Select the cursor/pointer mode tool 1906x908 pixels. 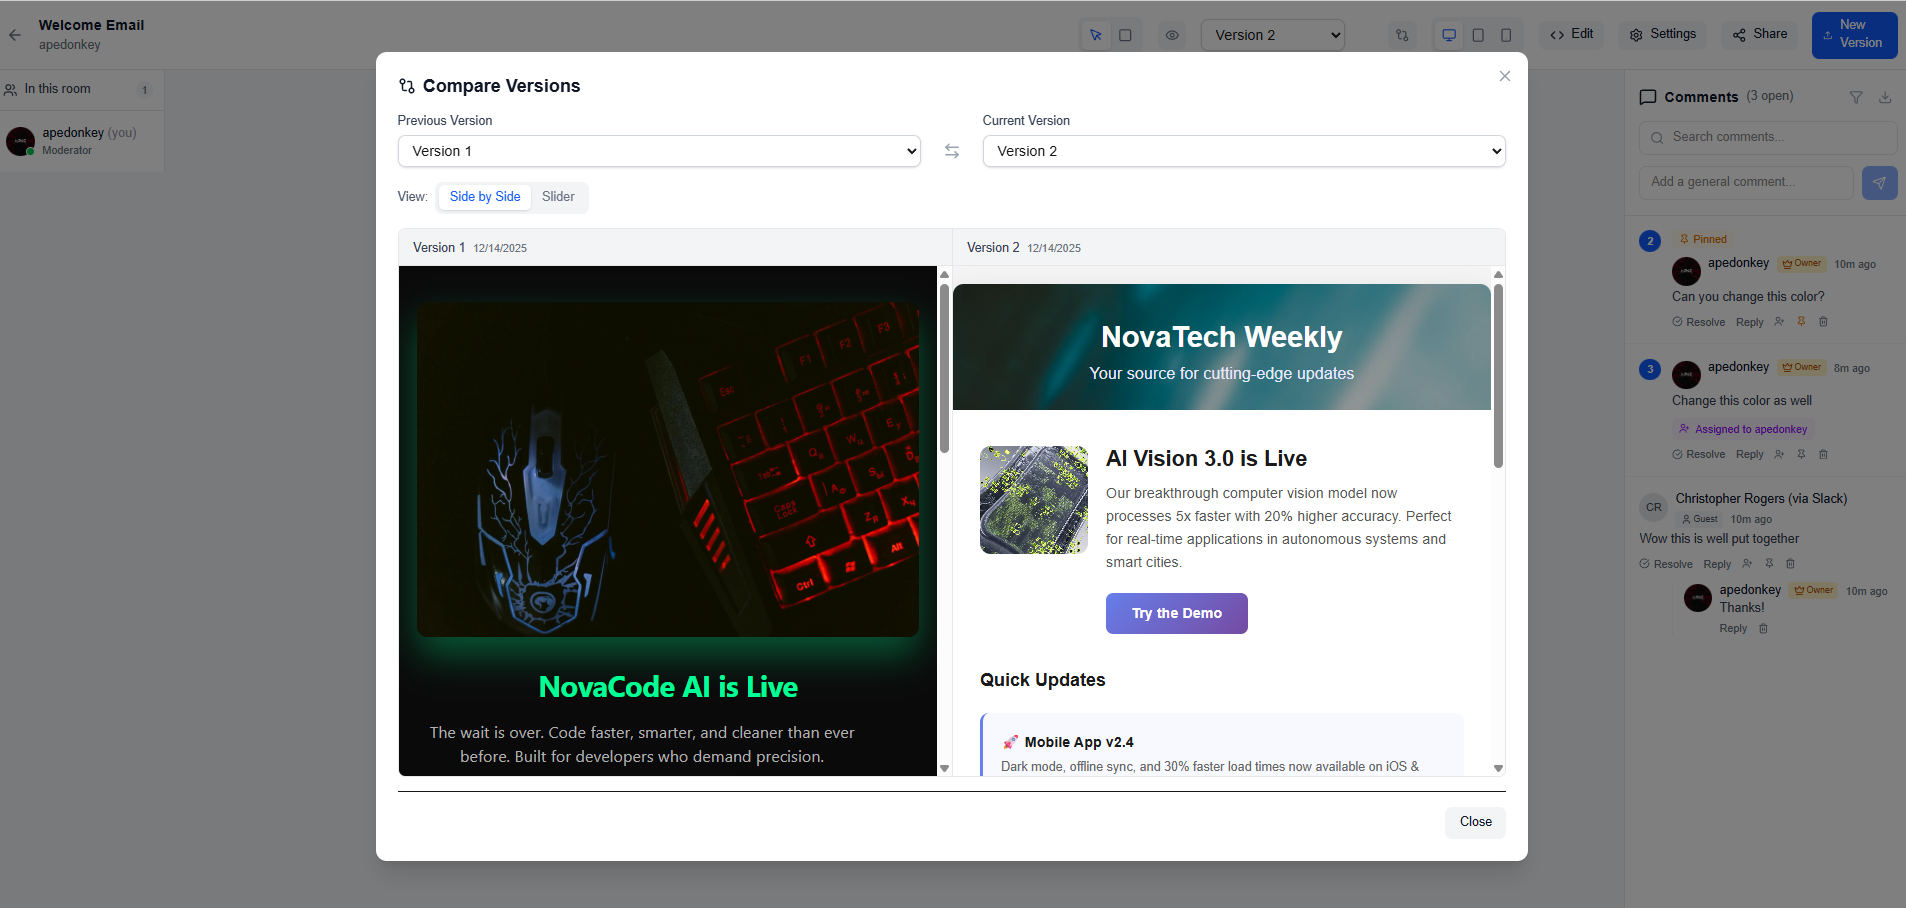1096,34
